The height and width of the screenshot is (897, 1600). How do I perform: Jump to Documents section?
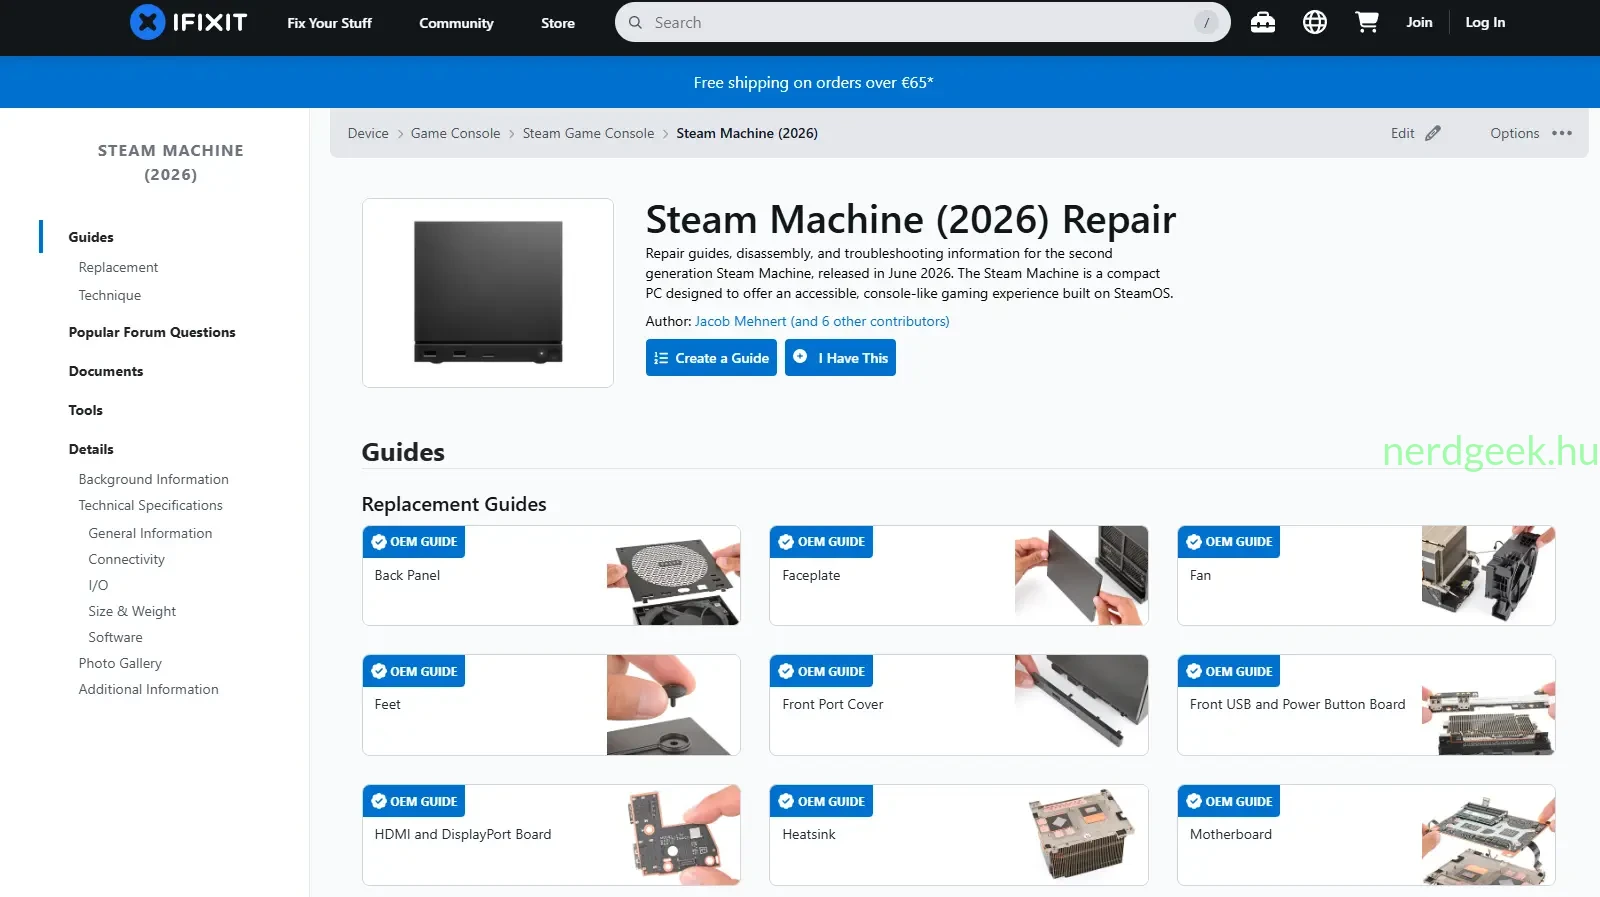tap(106, 371)
